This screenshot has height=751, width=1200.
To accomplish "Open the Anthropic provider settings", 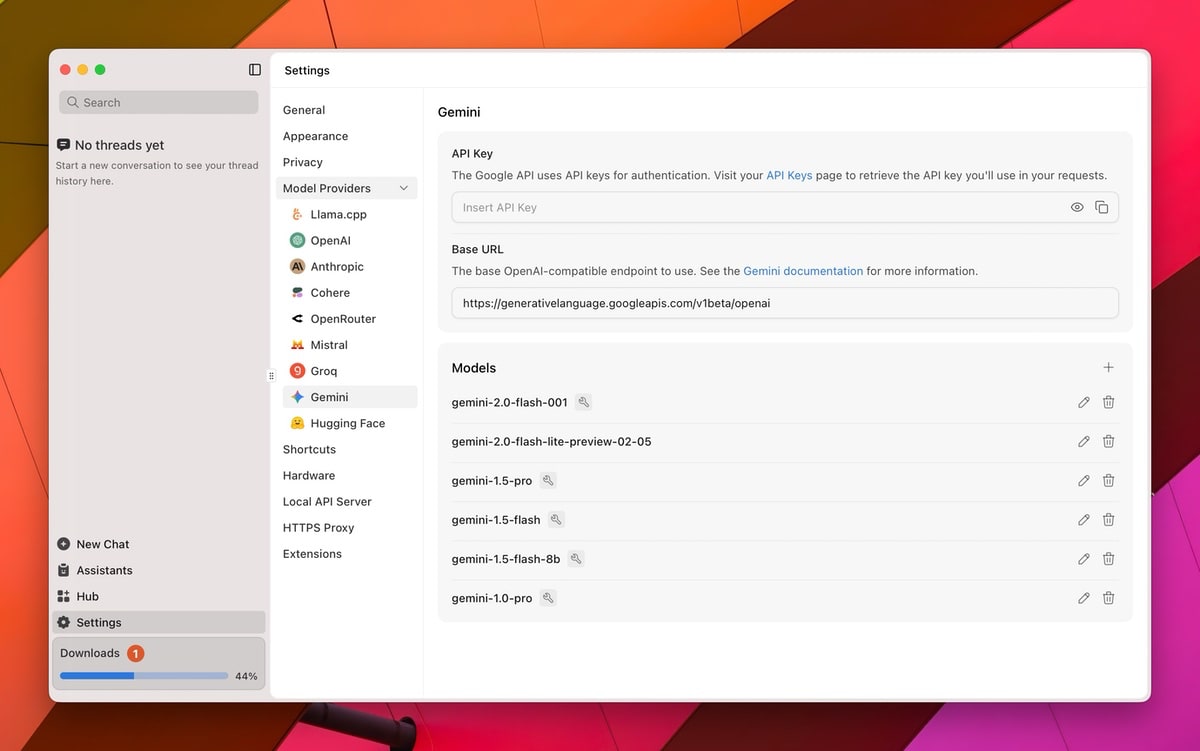I will point(337,267).
